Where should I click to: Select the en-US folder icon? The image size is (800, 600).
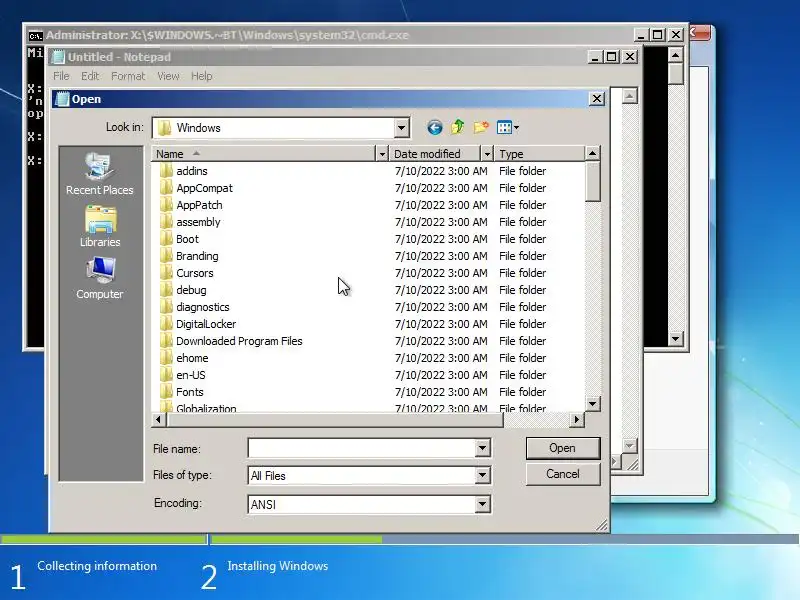click(x=166, y=375)
